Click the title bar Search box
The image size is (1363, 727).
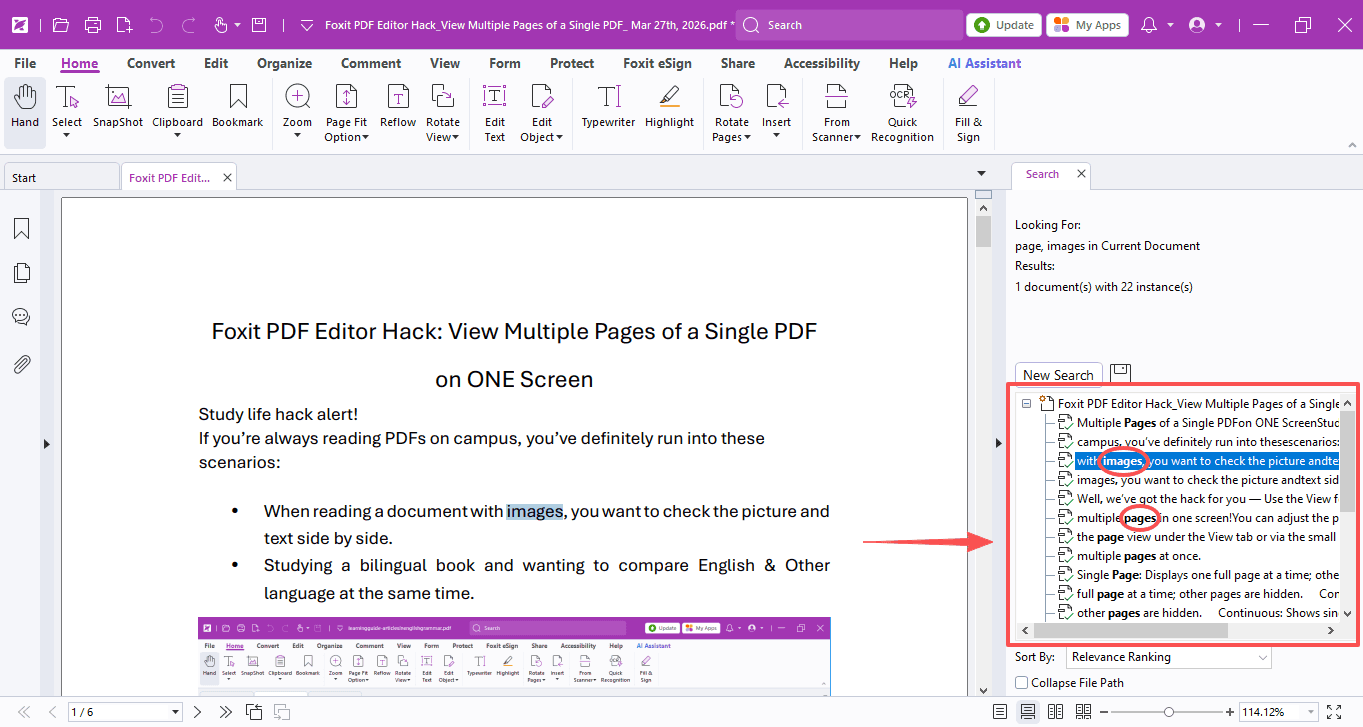[848, 25]
